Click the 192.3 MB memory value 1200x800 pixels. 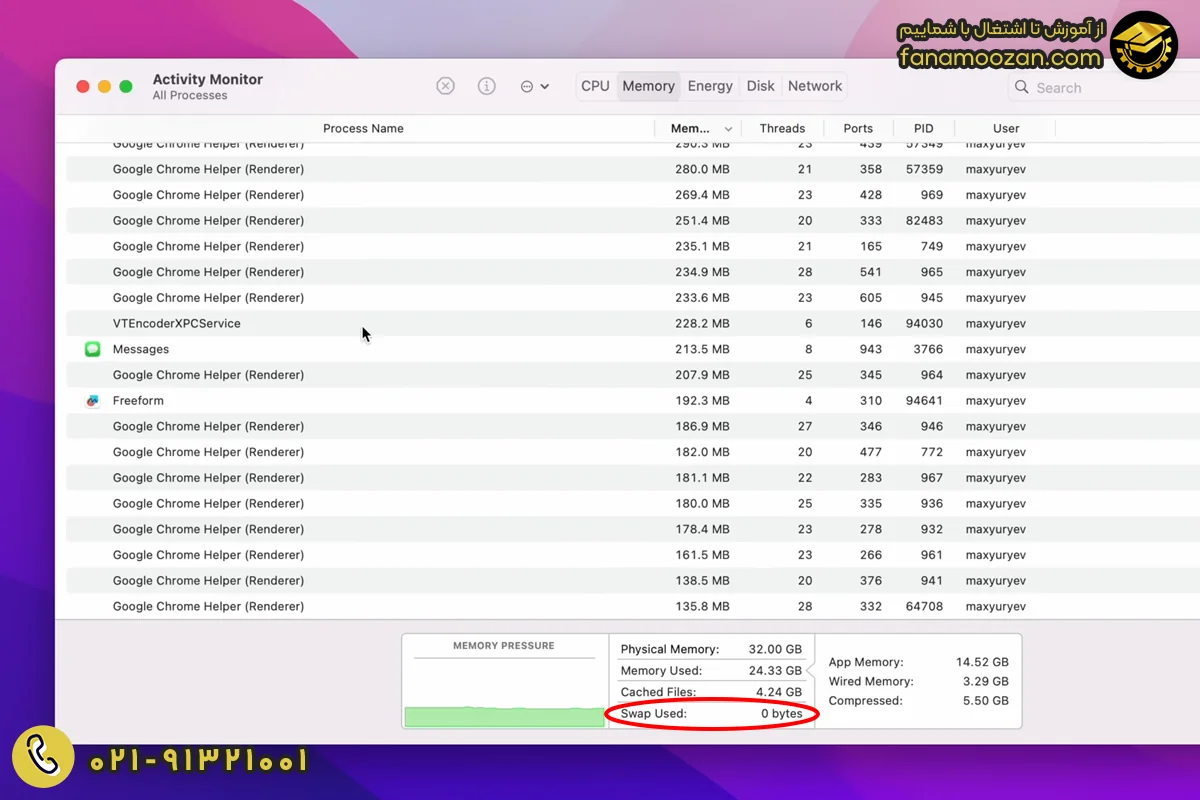coord(702,400)
